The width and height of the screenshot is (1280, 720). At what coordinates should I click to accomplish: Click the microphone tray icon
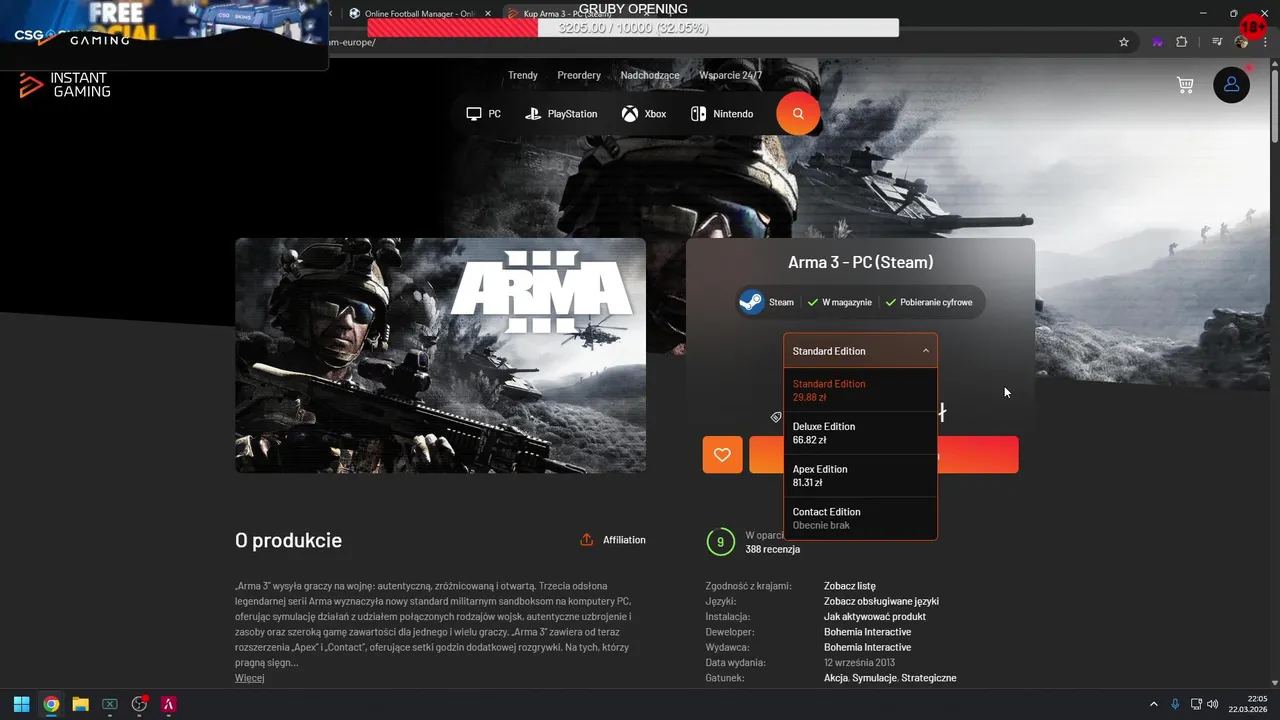click(x=1175, y=704)
